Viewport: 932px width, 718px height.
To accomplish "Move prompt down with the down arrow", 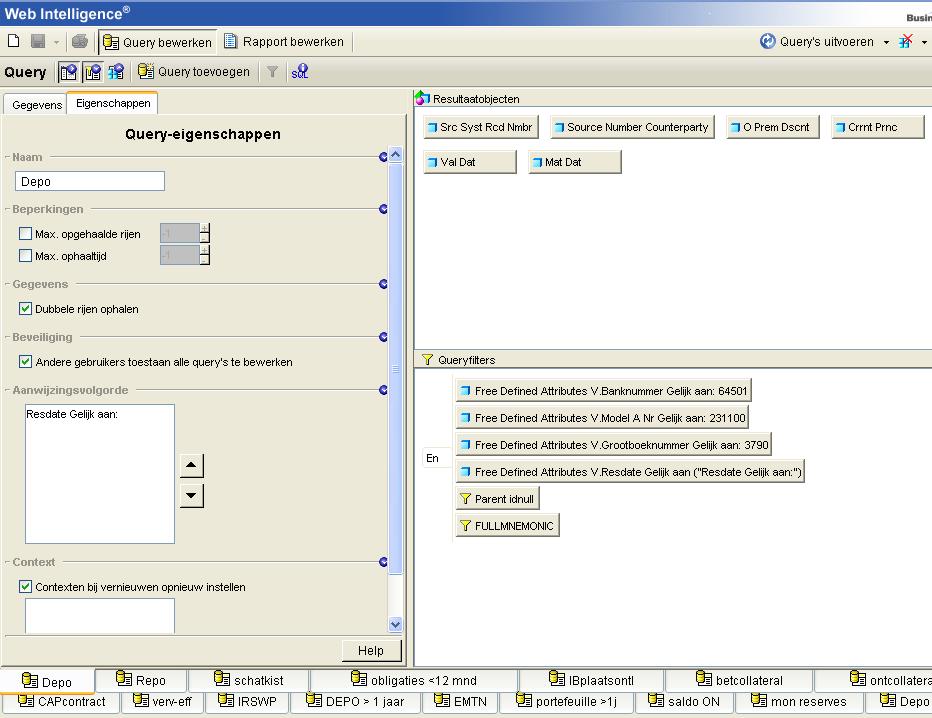I will [x=192, y=495].
